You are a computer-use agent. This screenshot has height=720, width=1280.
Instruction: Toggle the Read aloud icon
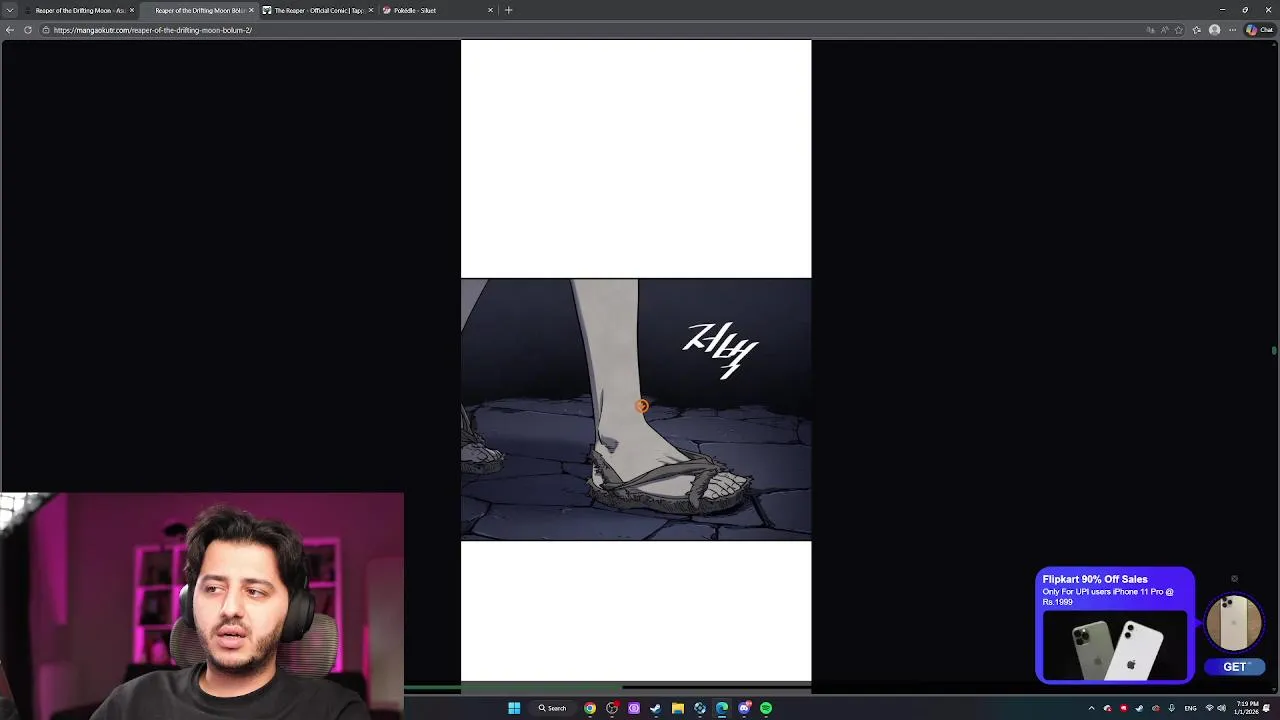(1164, 30)
